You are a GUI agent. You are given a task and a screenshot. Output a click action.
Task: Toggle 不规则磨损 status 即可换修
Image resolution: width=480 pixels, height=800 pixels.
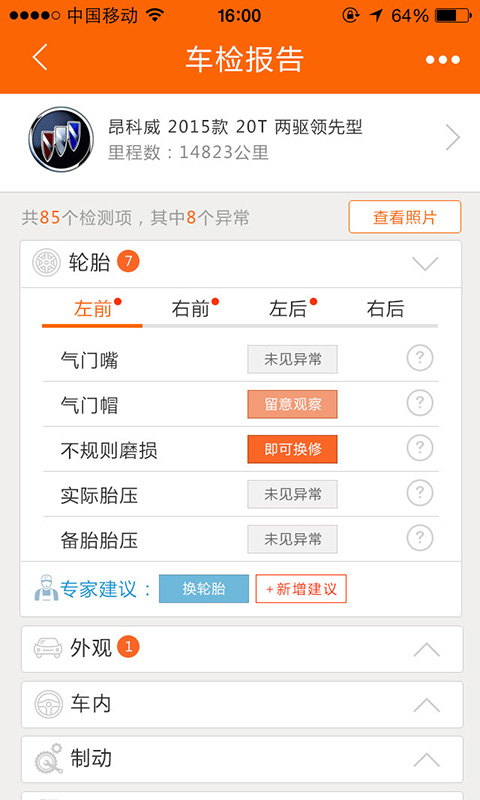[x=292, y=449]
